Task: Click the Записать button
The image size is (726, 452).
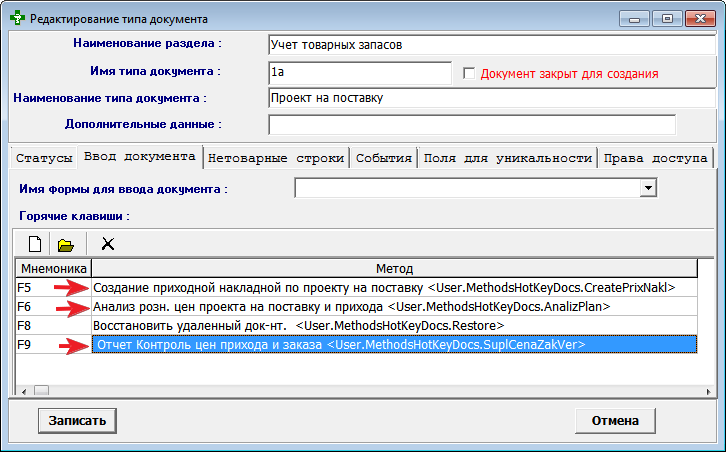Action: point(77,421)
